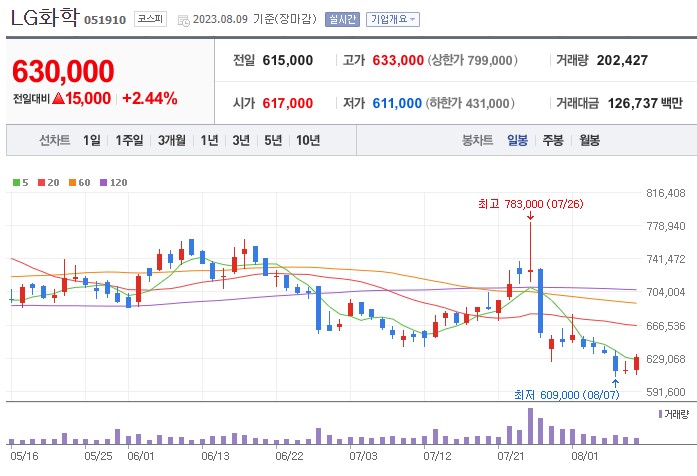This screenshot has height=476, width=697.
Task: Click the 상한가 799,000 text
Action: tap(473, 60)
